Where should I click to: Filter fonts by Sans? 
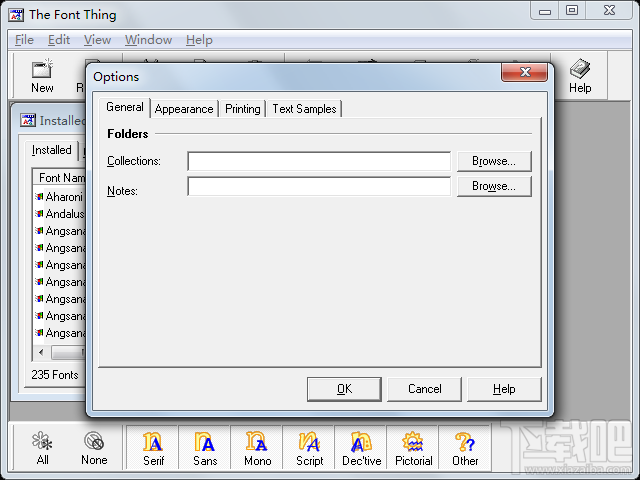click(205, 449)
